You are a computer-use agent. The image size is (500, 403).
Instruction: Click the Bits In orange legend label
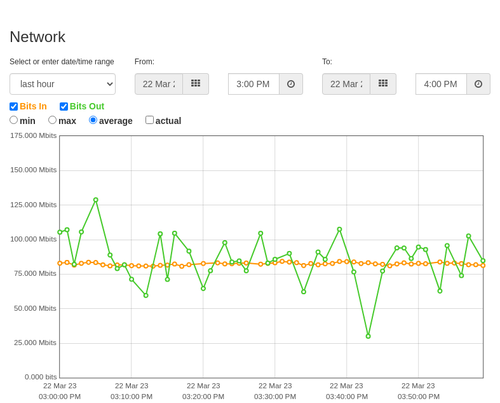(x=33, y=106)
